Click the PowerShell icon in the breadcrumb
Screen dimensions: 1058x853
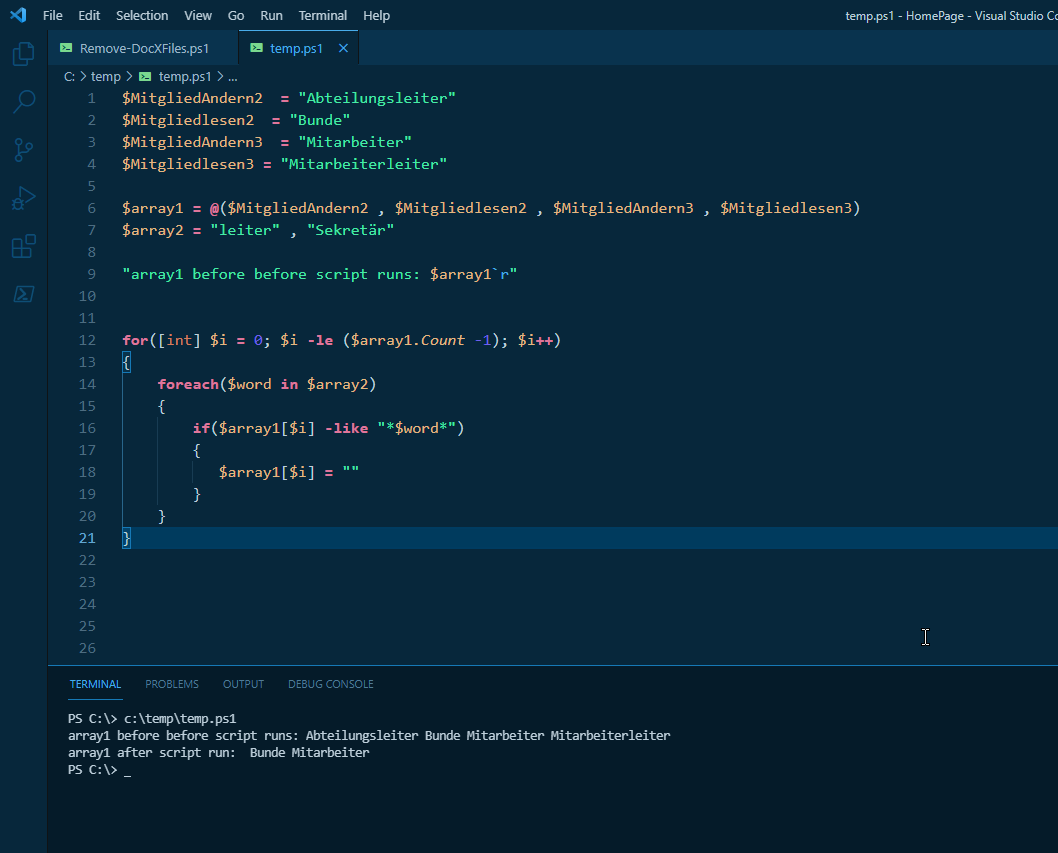144,76
